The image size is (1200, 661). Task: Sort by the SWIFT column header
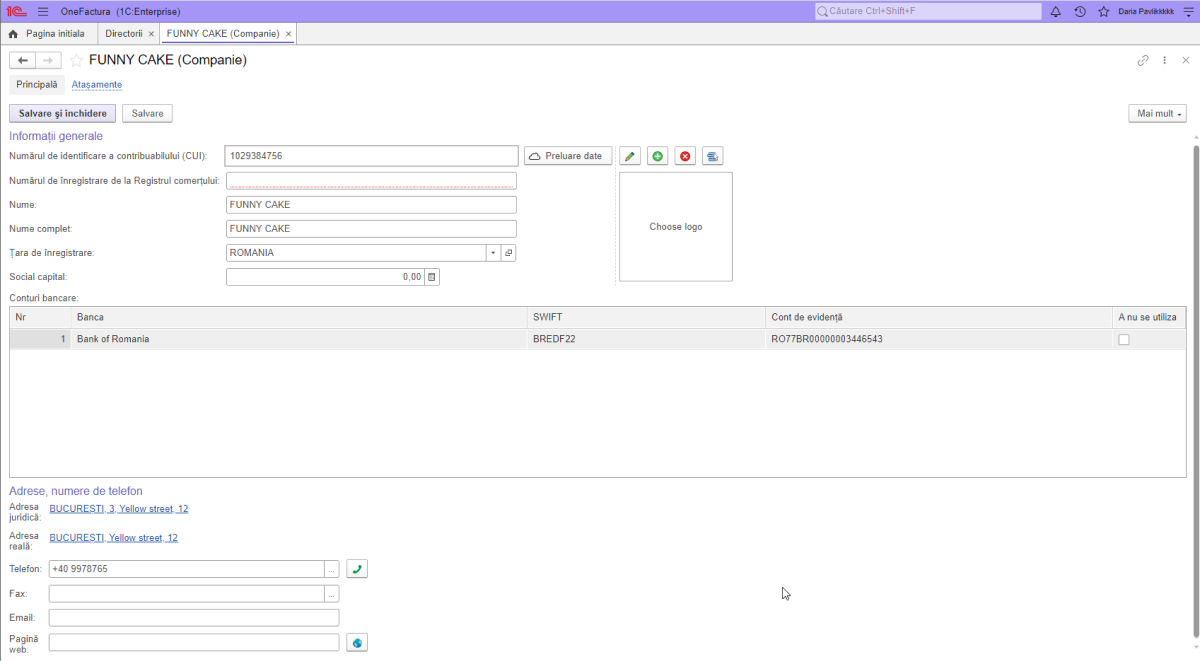click(647, 317)
